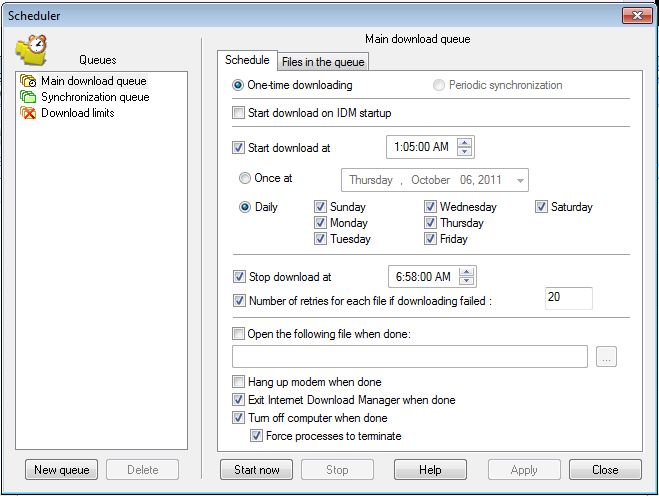Enable Start download on IDM startup
The width and height of the screenshot is (659, 496).
(238, 113)
